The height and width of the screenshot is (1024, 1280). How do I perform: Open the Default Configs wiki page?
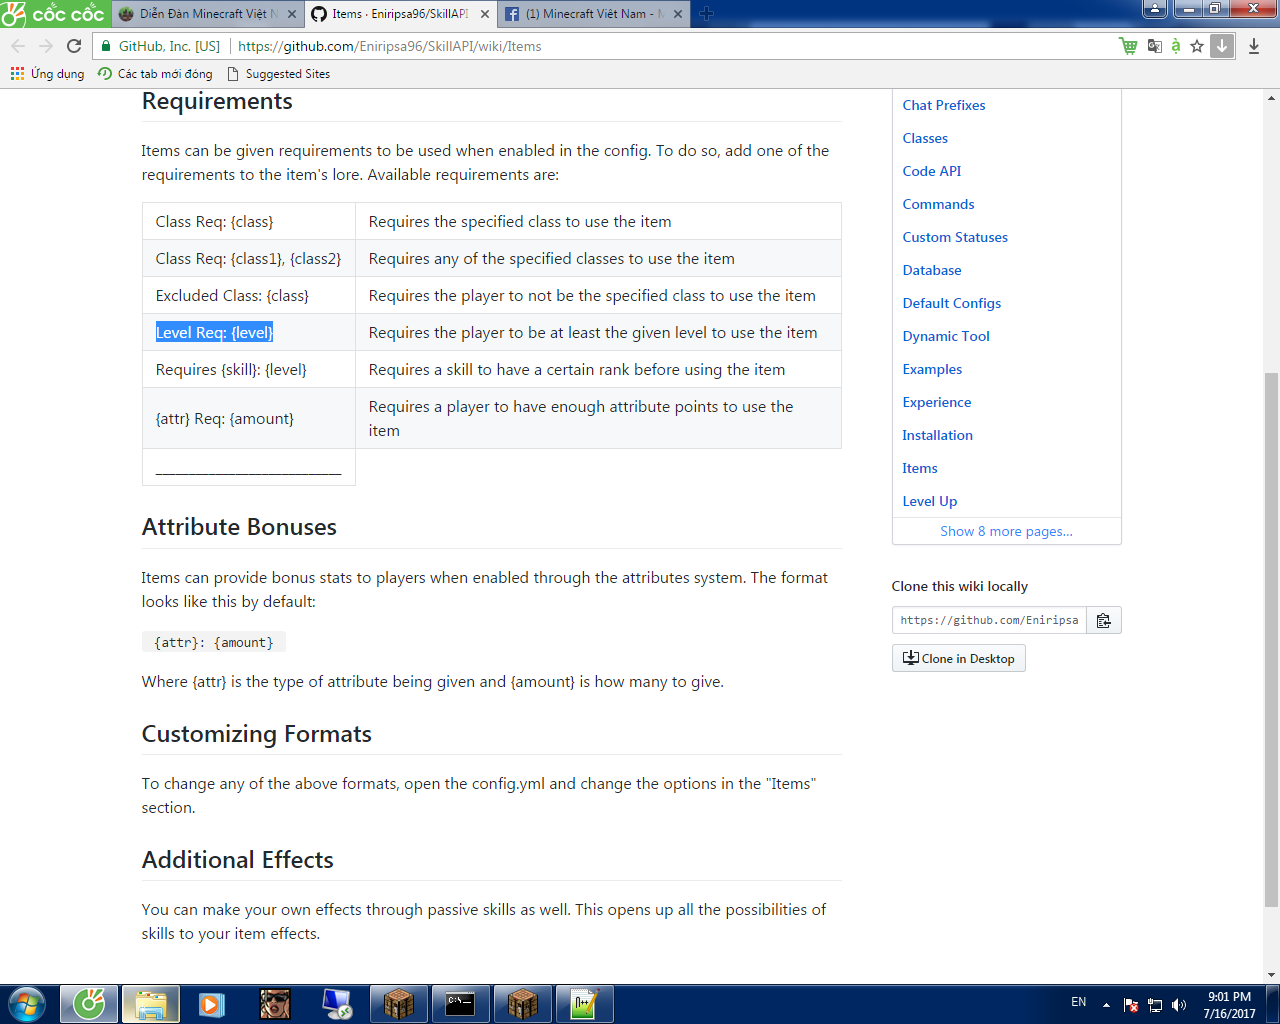[952, 303]
